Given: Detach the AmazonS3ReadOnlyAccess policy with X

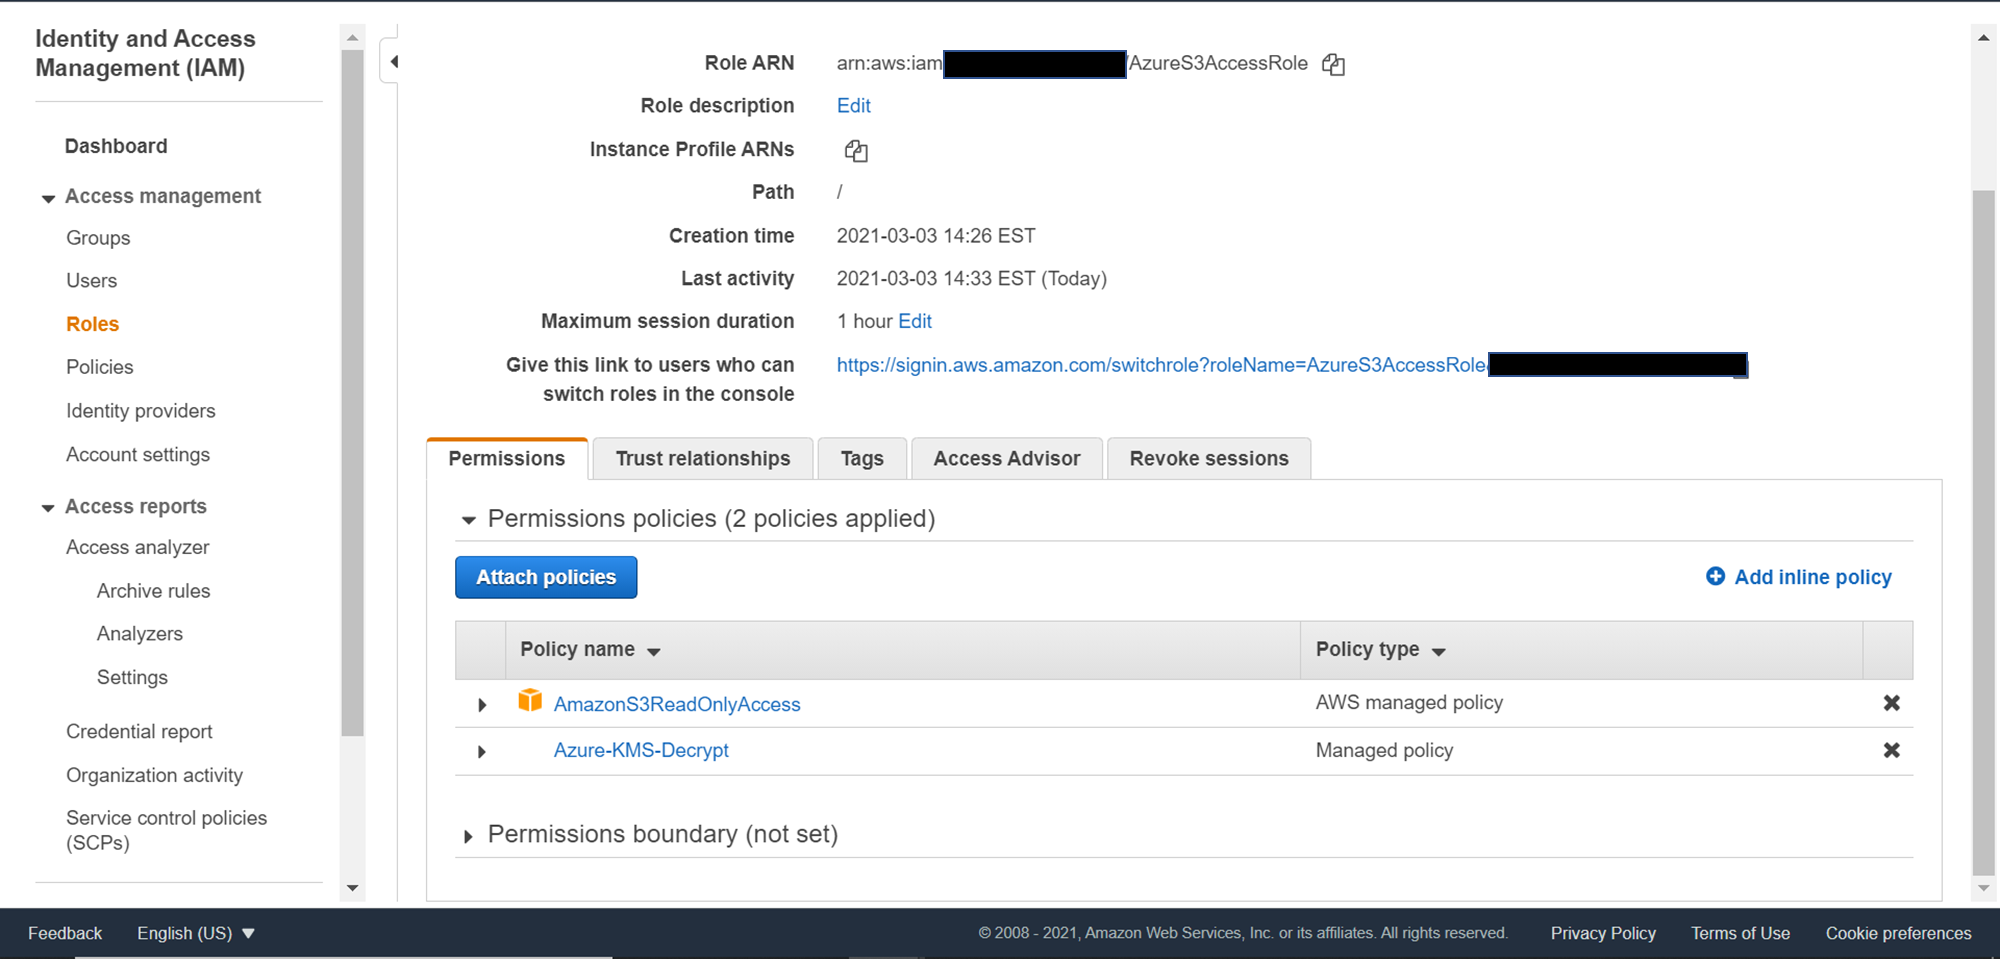Looking at the screenshot, I should [1891, 703].
